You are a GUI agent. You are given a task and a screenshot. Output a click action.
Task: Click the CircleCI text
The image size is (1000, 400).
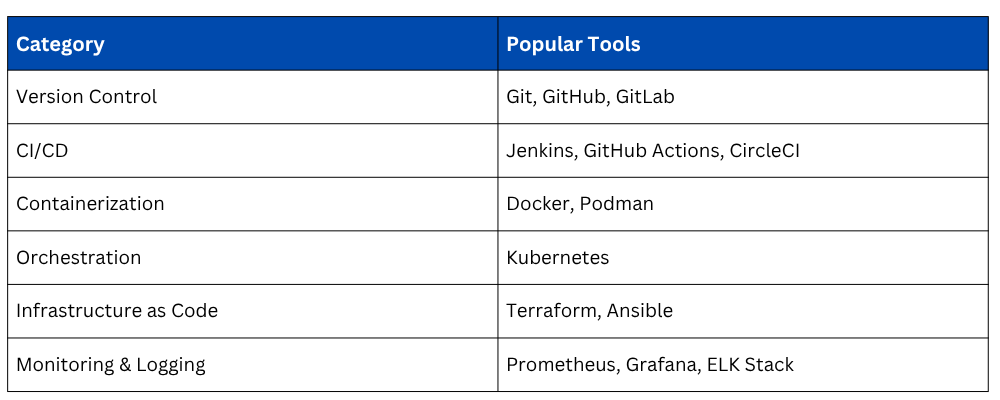764,151
